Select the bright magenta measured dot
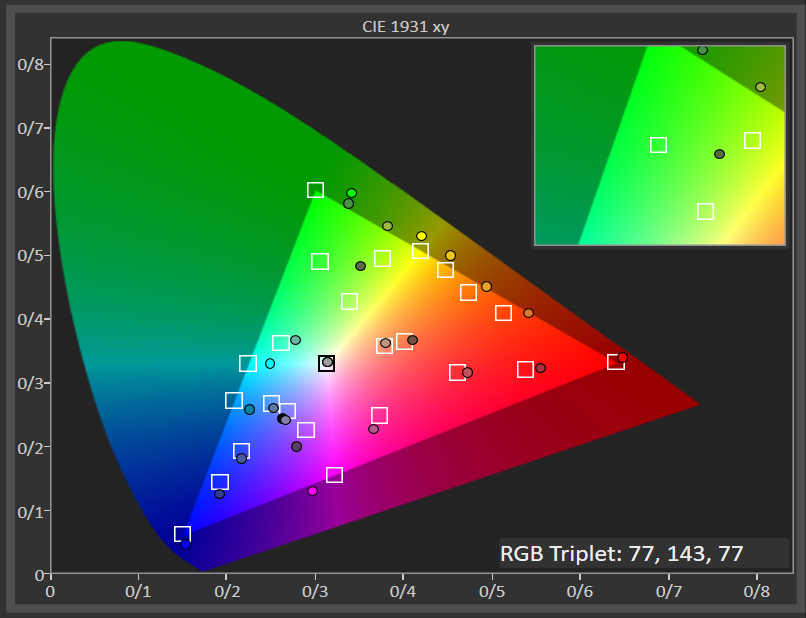806x618 pixels. coord(313,491)
